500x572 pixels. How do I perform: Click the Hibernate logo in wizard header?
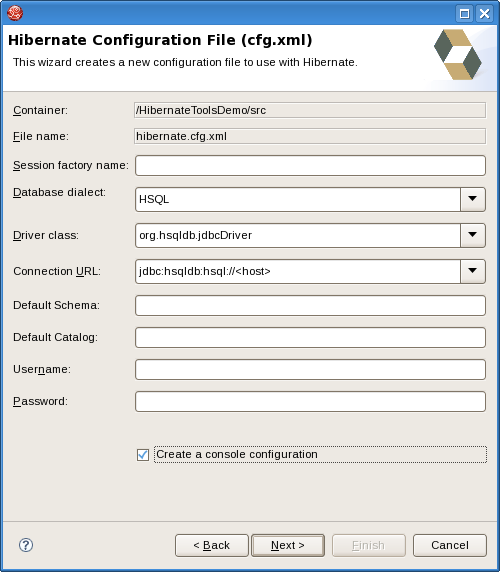tap(457, 54)
